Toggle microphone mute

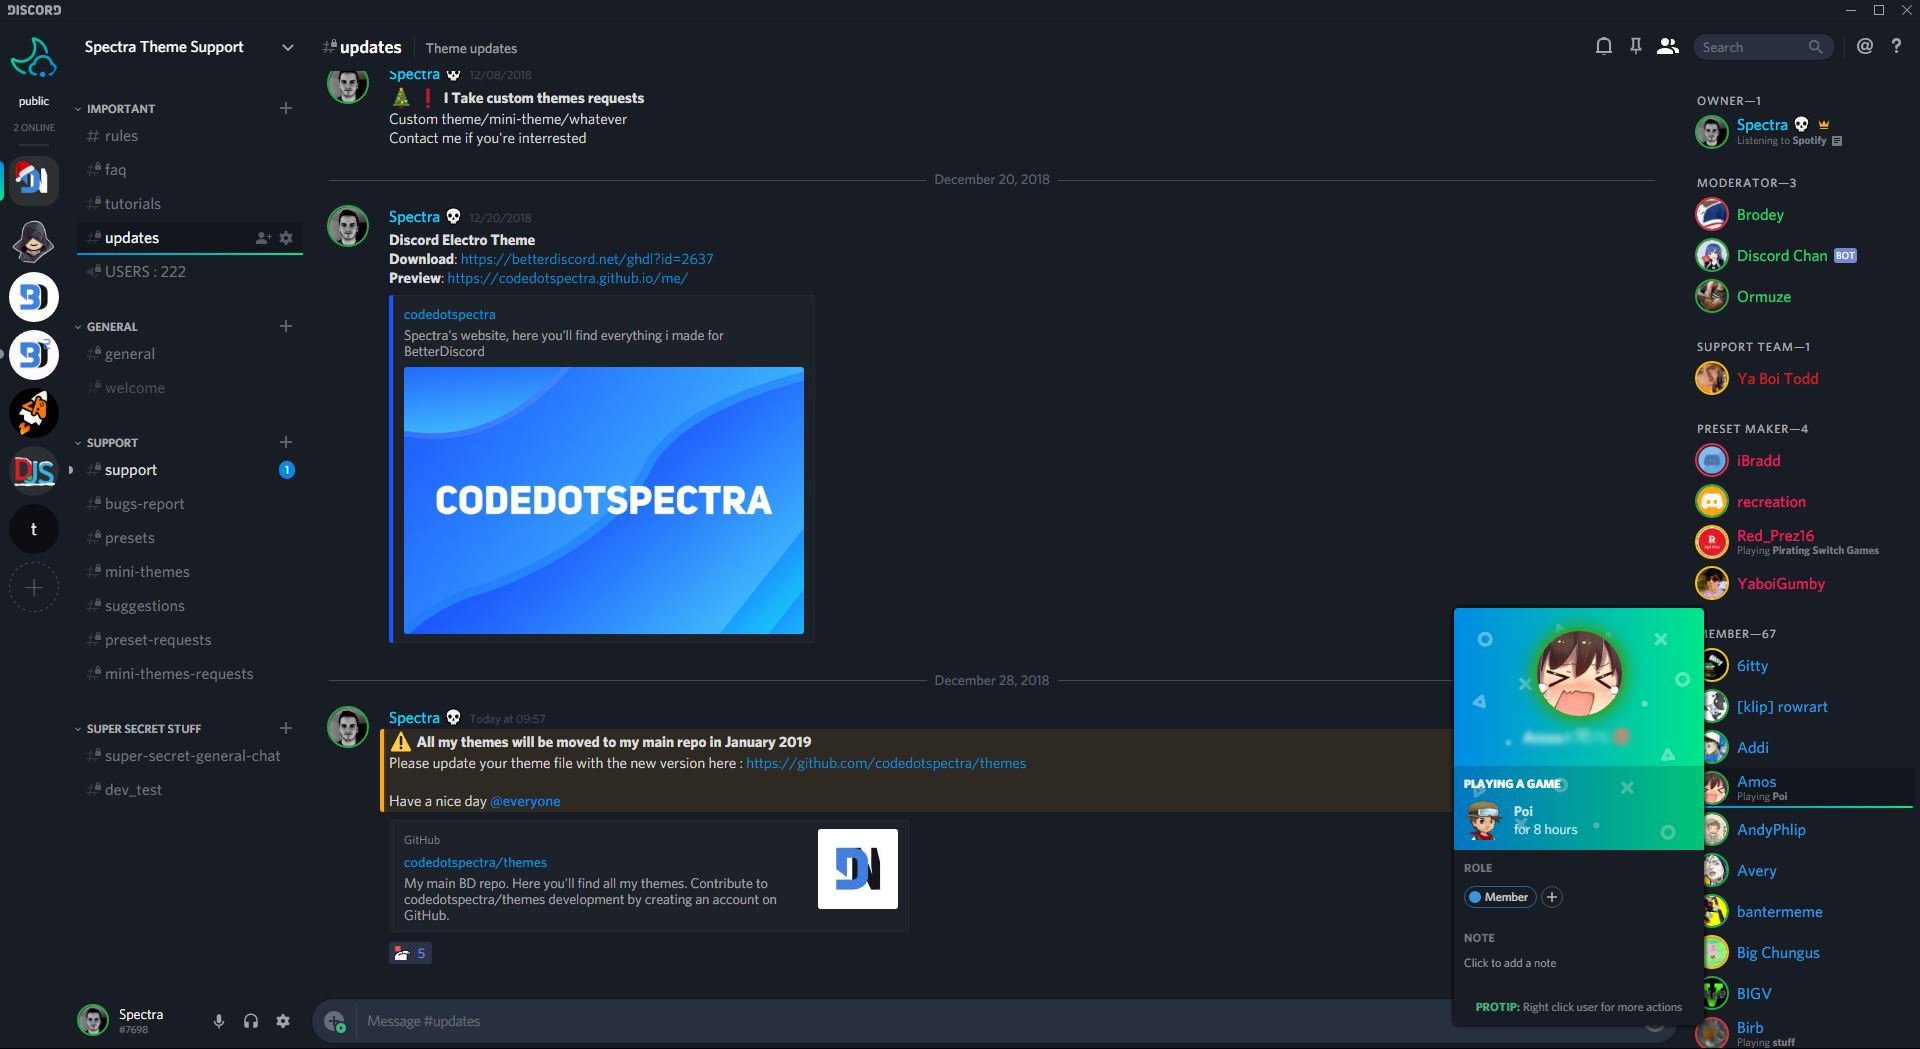pyautogui.click(x=219, y=1021)
